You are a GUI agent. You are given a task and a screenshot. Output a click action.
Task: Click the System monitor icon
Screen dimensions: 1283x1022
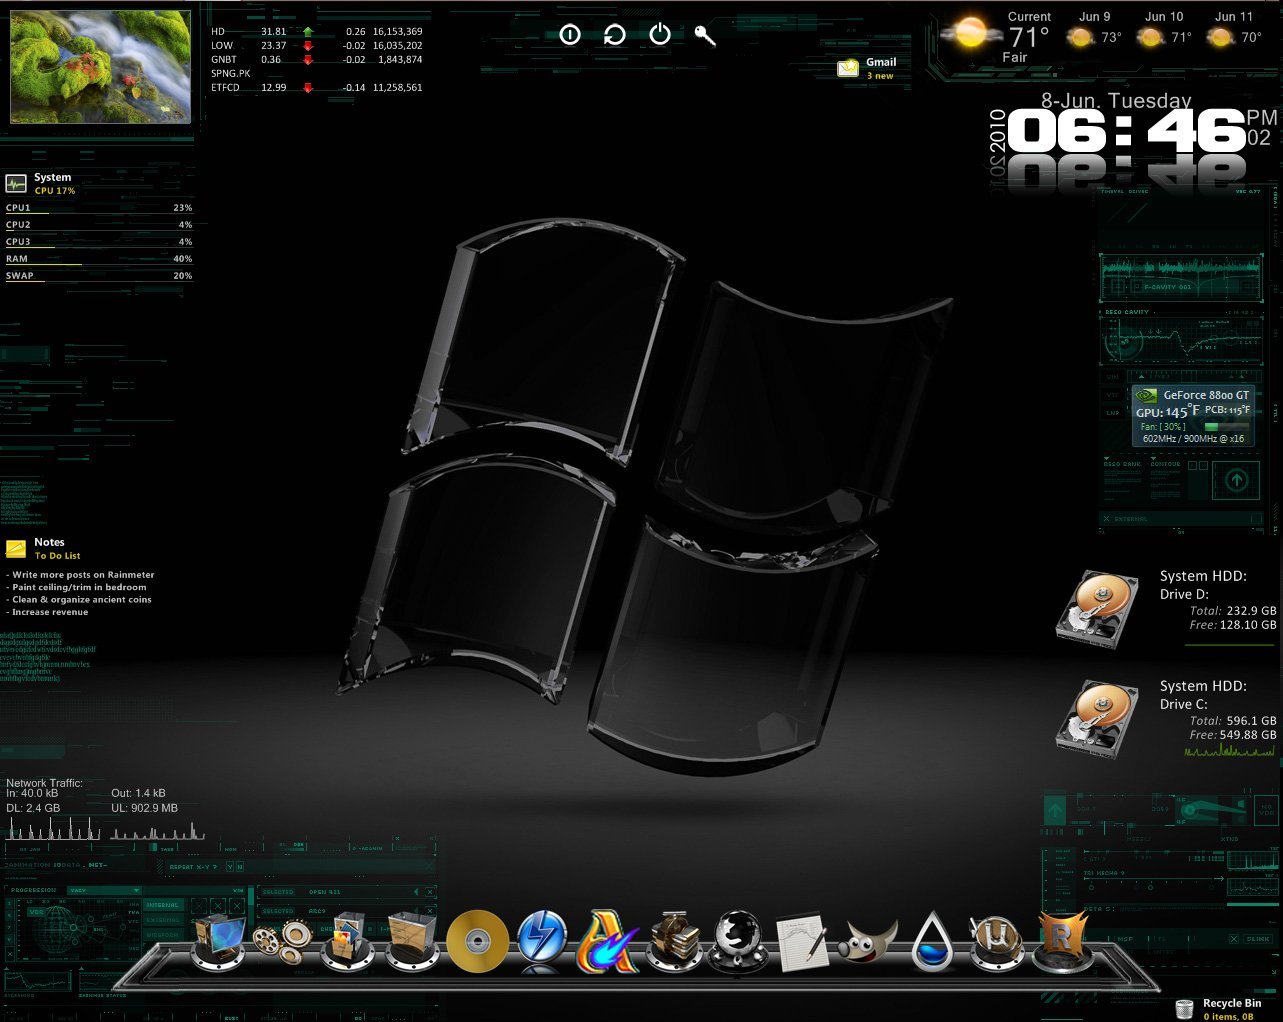(16, 183)
